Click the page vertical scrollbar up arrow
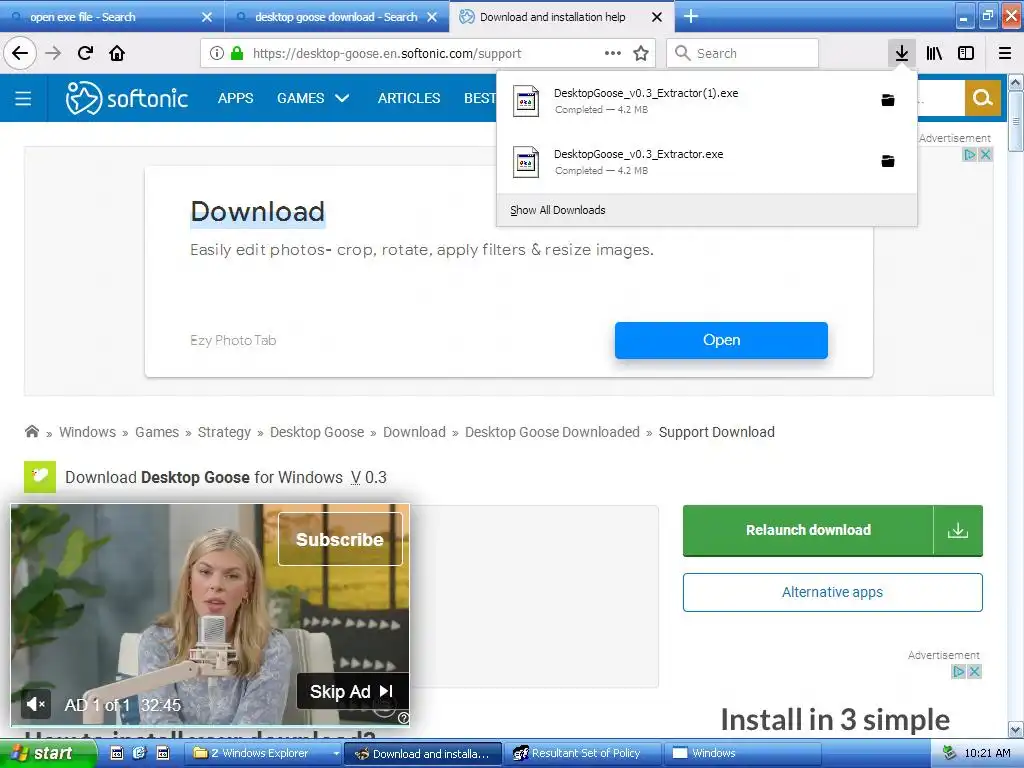Screen dimensions: 1024x768 pos(1015,83)
